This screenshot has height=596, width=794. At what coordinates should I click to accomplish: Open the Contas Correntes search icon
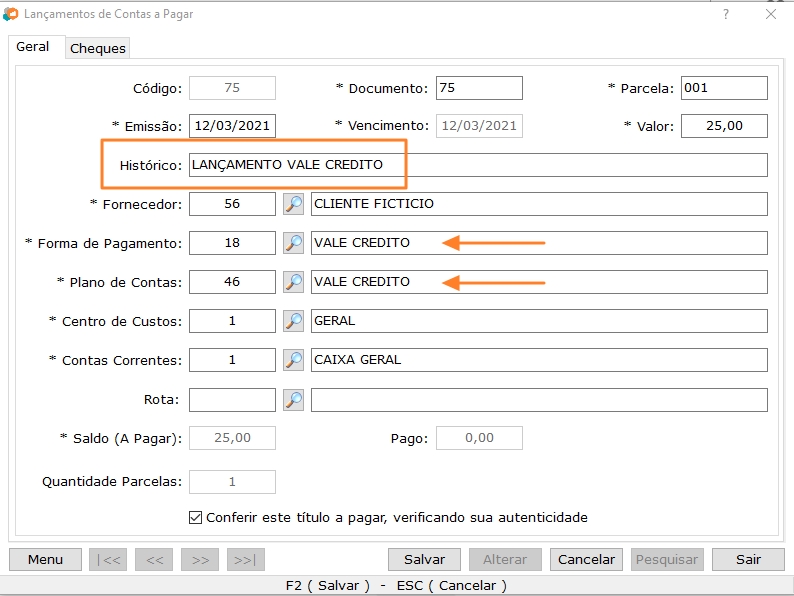point(293,360)
